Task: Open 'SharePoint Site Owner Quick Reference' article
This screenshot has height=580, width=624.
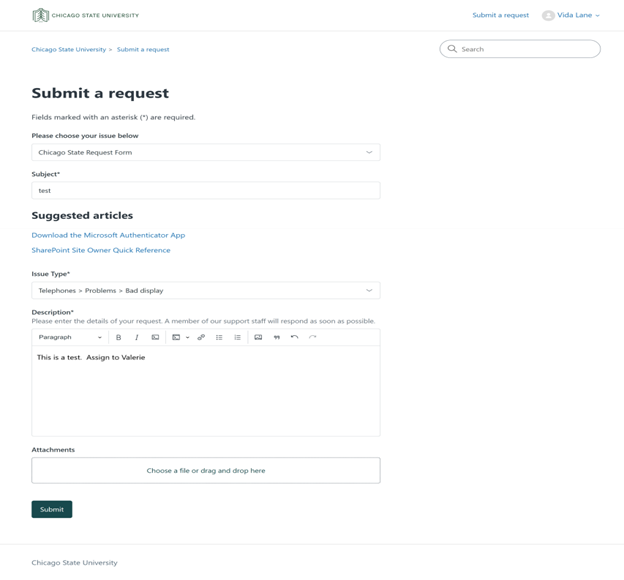Action: click(x=101, y=250)
